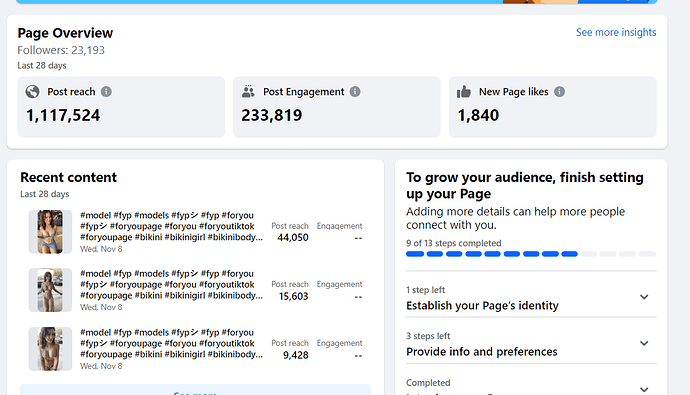Screen dimensions: 690x395
Task: Click the globe icon beside Post reach
Action: pyautogui.click(x=32, y=91)
